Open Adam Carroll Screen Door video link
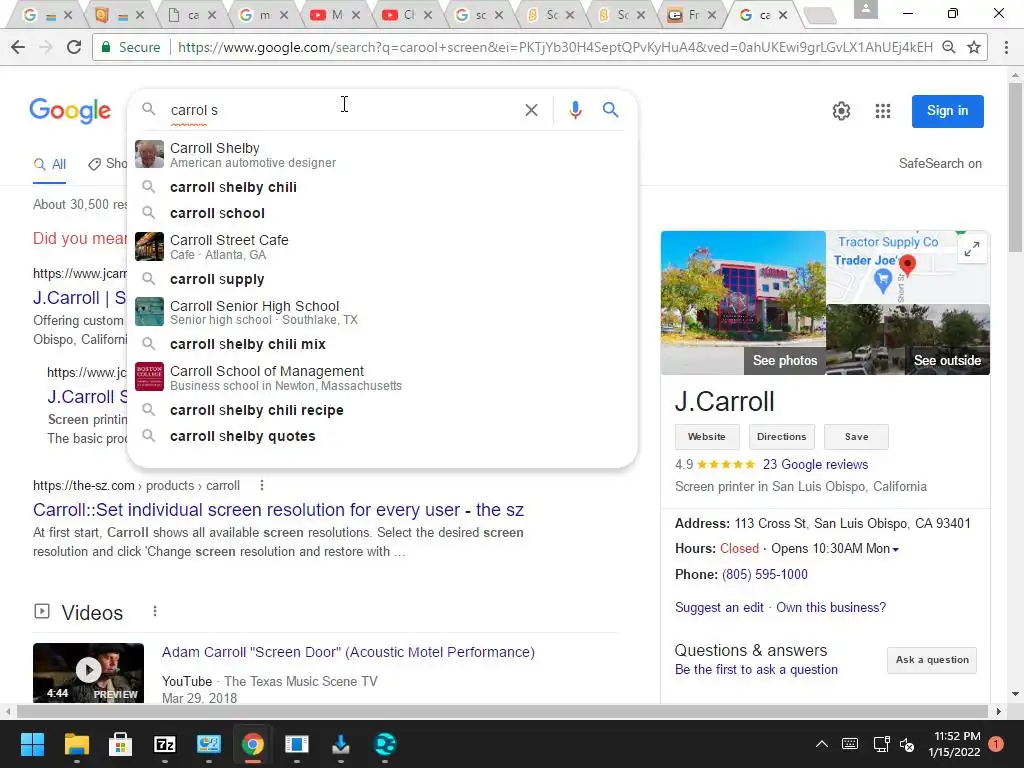The image size is (1024, 768). point(348,652)
